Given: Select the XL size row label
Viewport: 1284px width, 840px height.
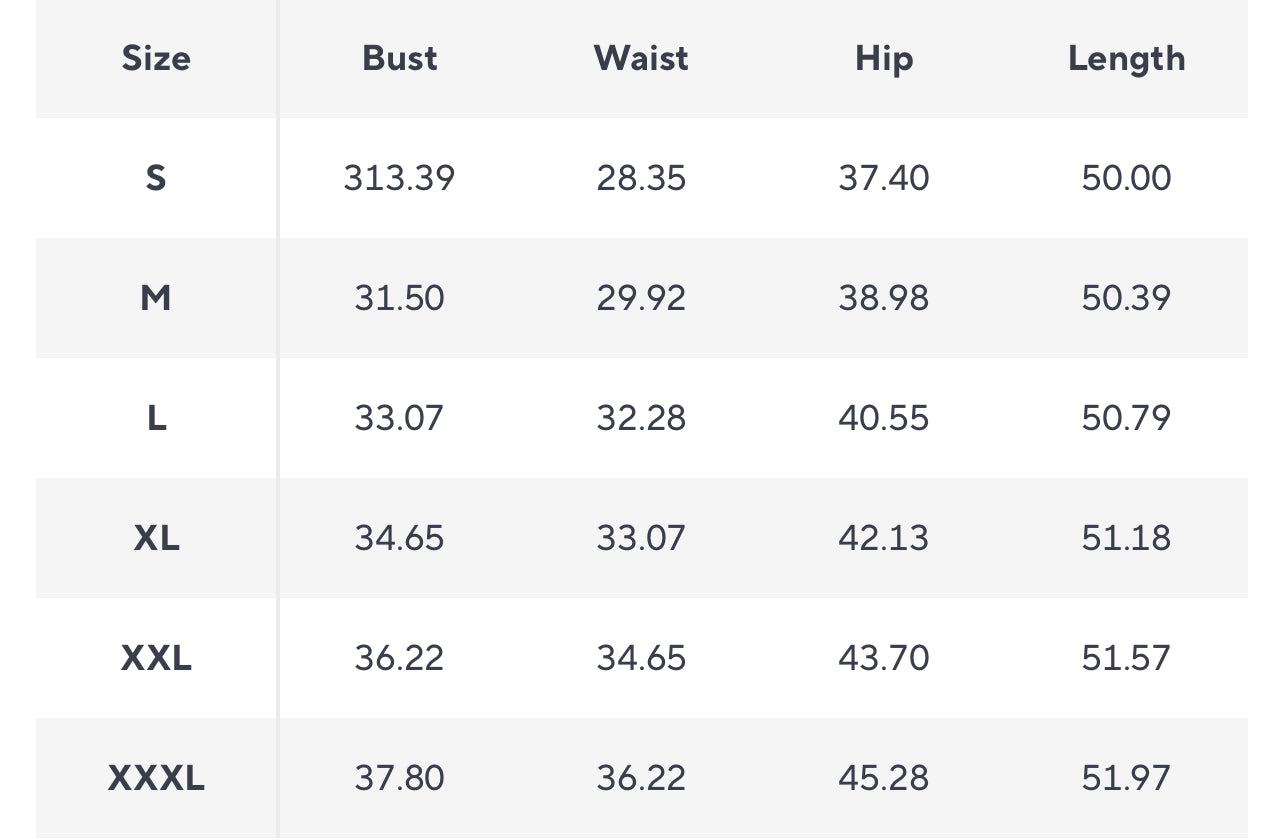Looking at the screenshot, I should [156, 538].
